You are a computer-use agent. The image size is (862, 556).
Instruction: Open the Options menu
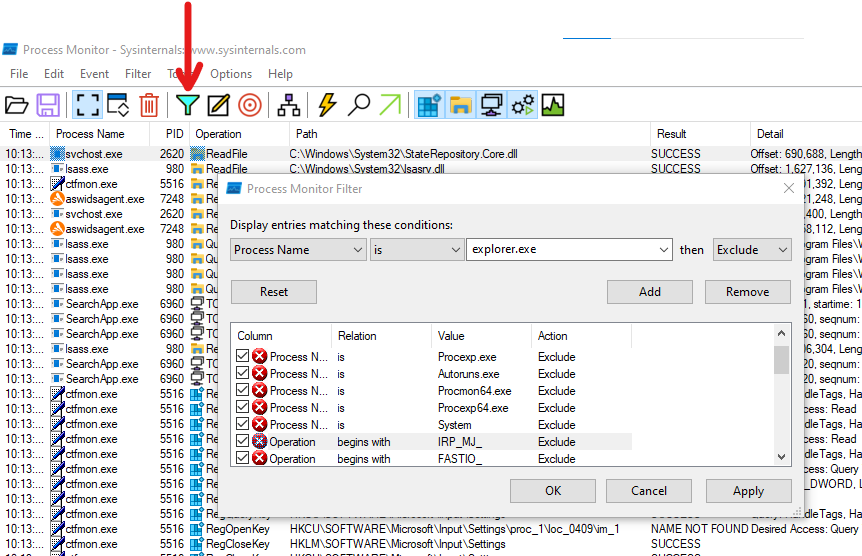(x=231, y=74)
